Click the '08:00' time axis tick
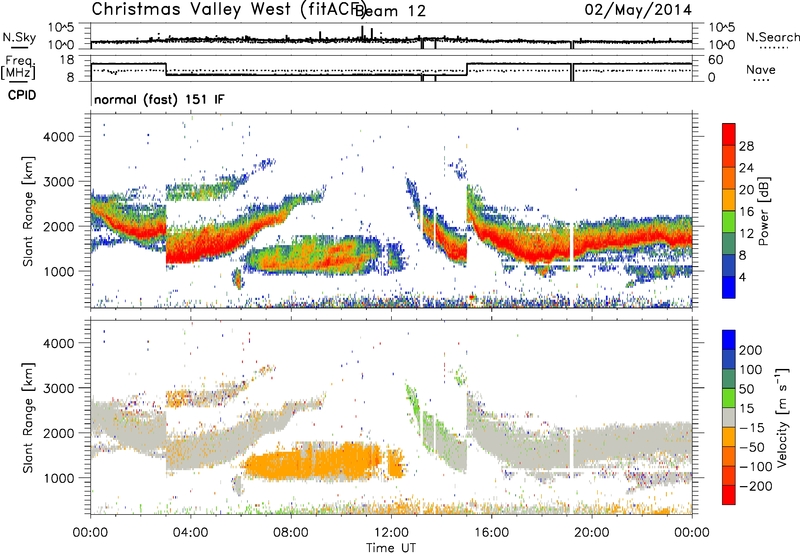The image size is (800, 554). pos(291,533)
